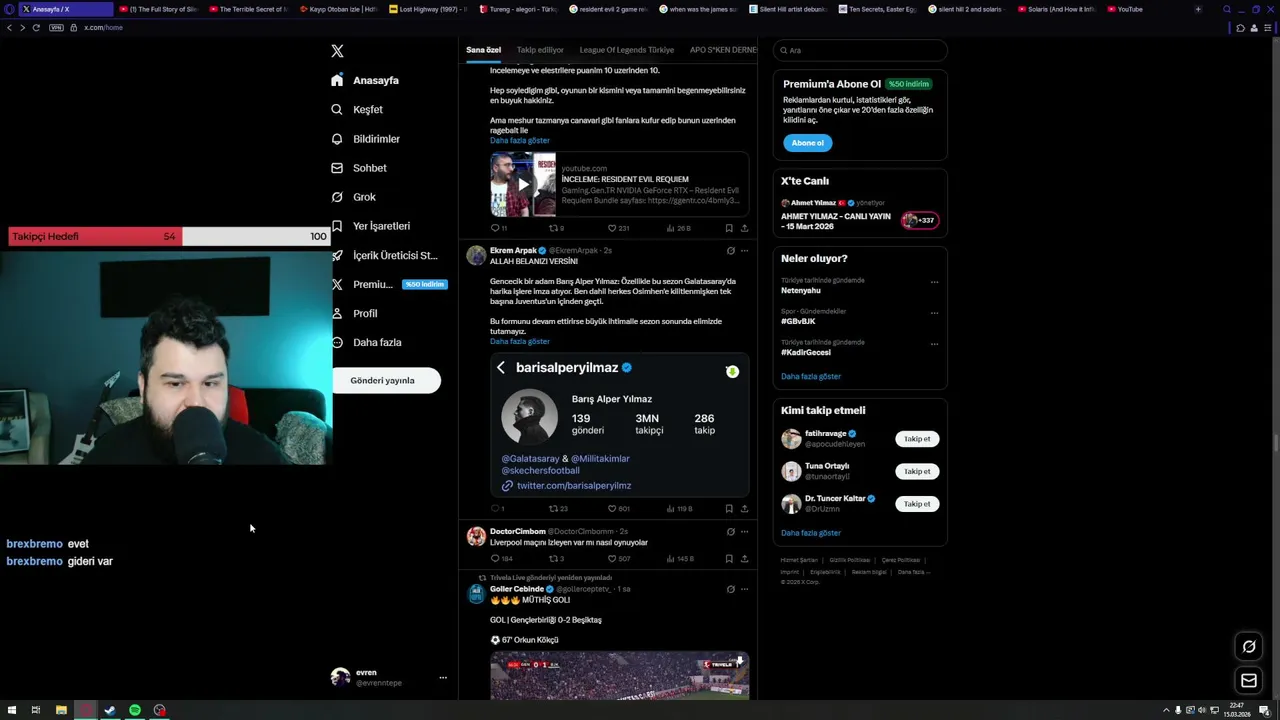Viewport: 1280px width, 720px height.
Task: Repost DoctorCimbom's post
Action: pyautogui.click(x=556, y=559)
